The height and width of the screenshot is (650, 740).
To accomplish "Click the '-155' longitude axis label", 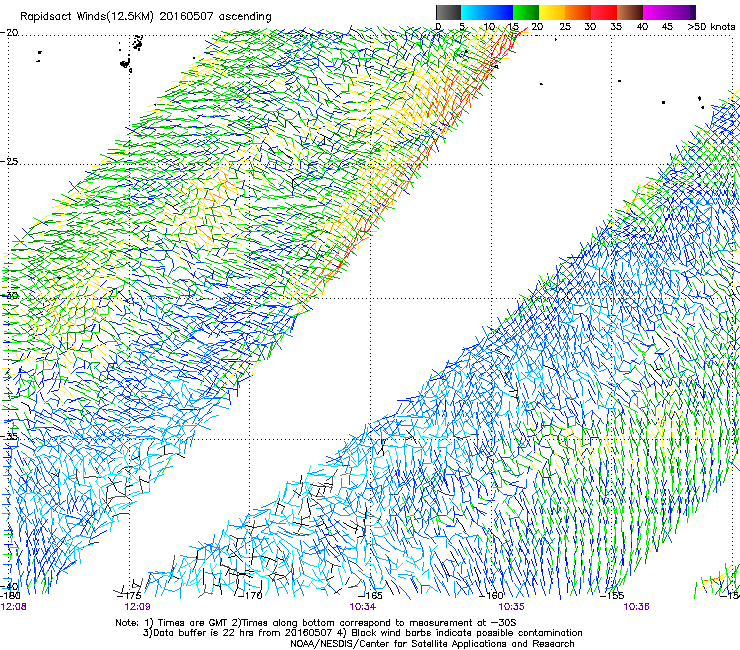I will 612,596.
